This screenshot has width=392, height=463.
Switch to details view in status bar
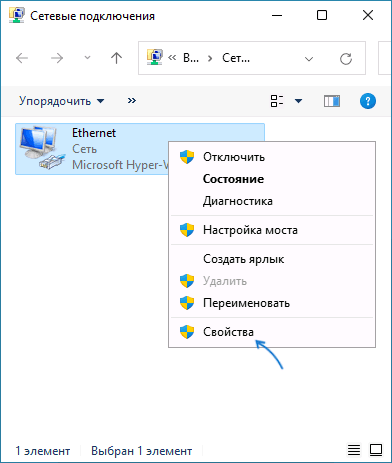(x=354, y=450)
